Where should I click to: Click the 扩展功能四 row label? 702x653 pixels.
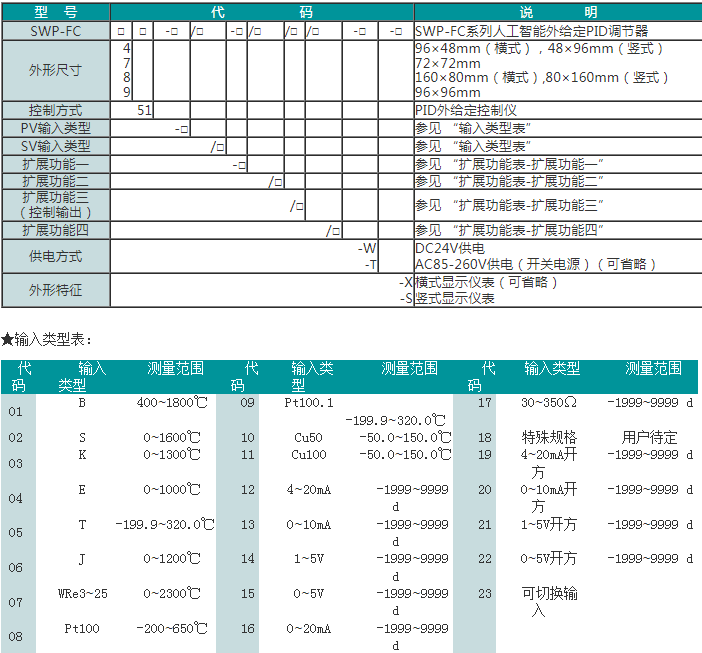(x=56, y=230)
